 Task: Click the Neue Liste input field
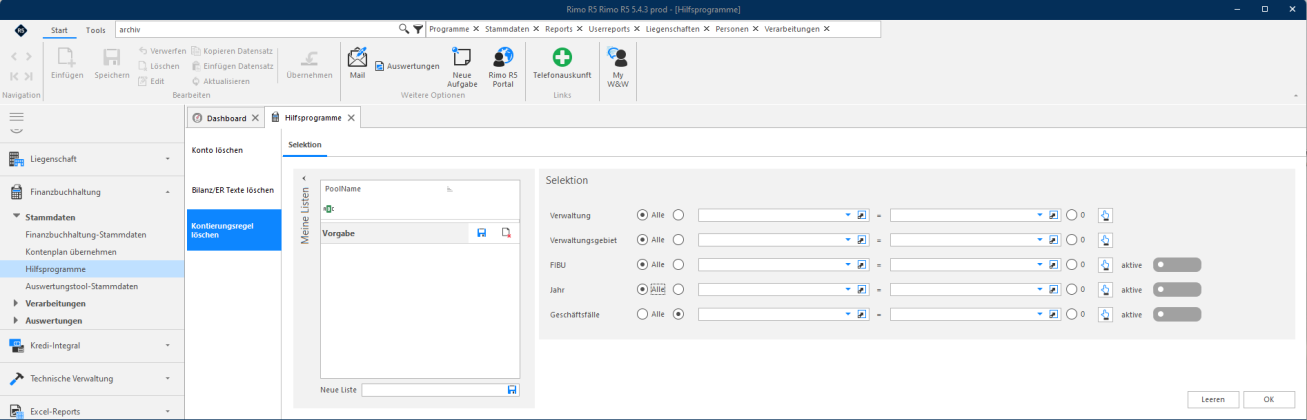click(x=434, y=390)
